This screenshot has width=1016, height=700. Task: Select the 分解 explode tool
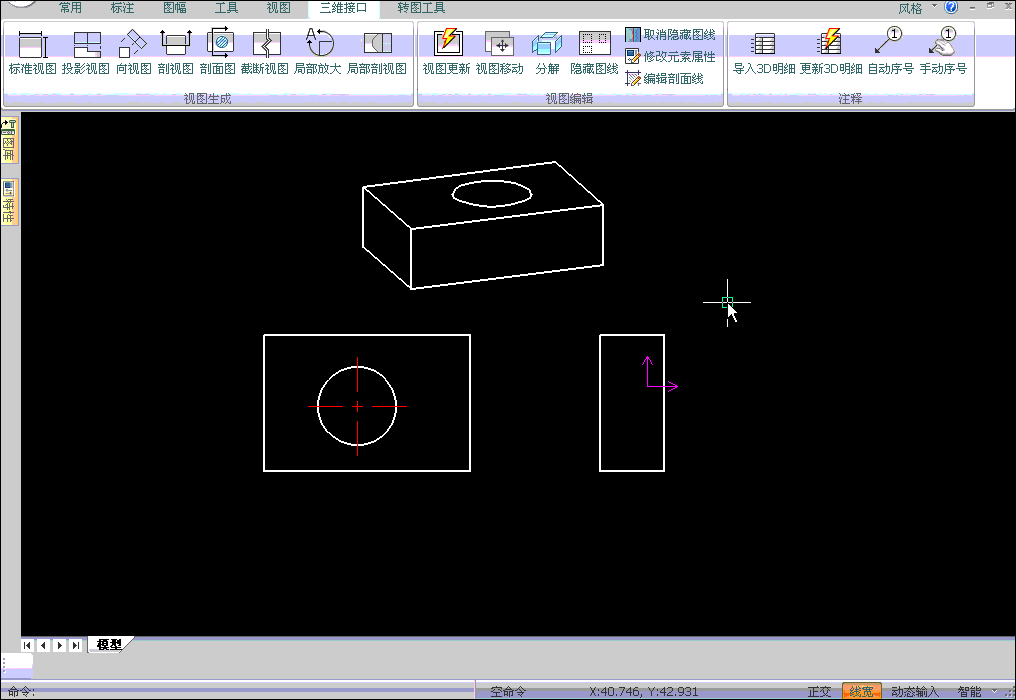point(548,52)
